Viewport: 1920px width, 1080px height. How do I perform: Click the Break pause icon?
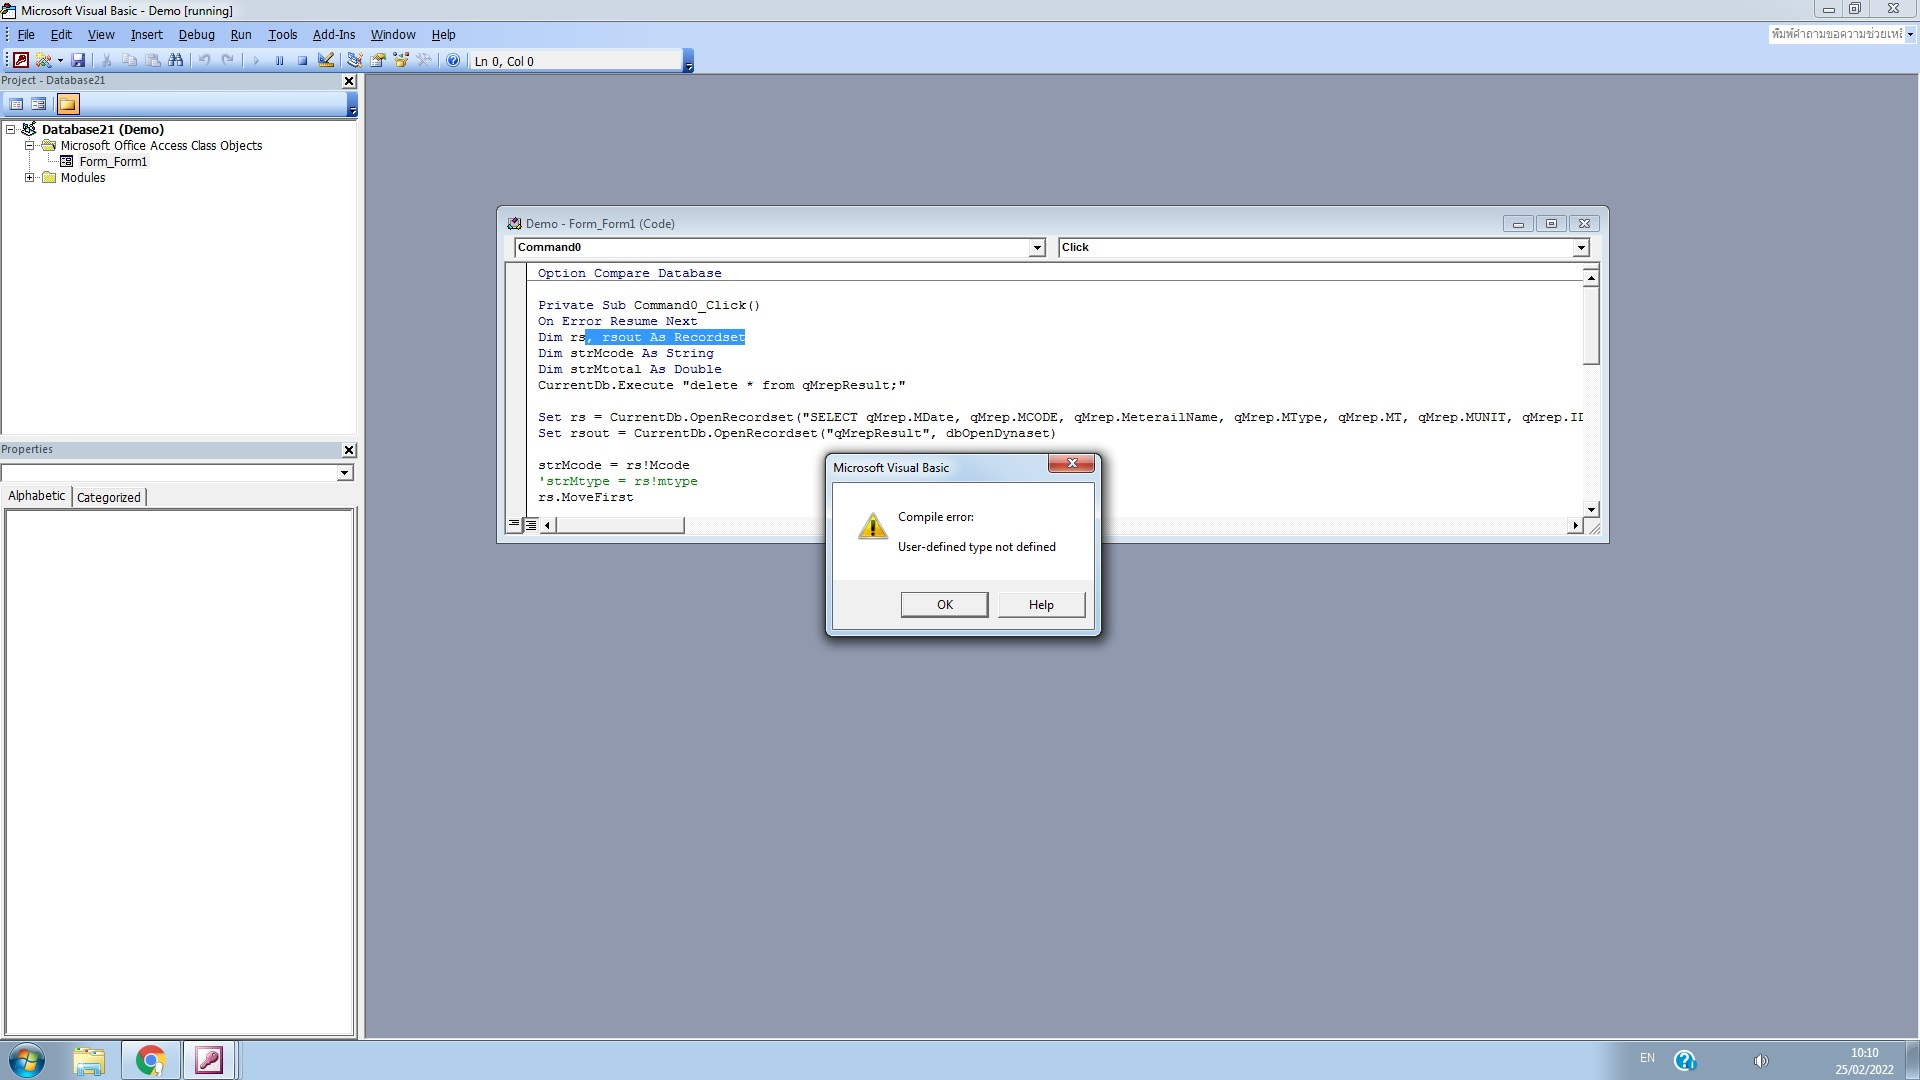point(279,61)
